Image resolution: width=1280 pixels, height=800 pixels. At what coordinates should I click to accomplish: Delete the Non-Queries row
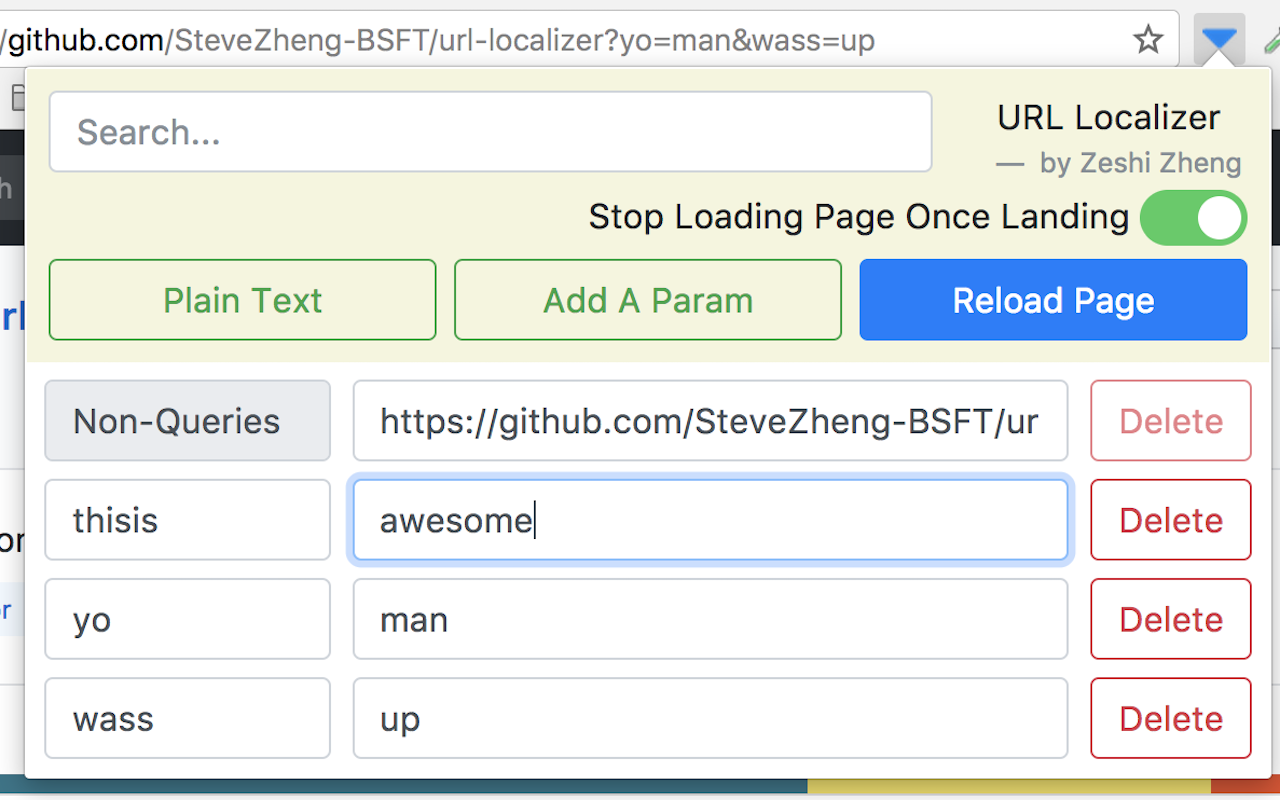pos(1170,421)
